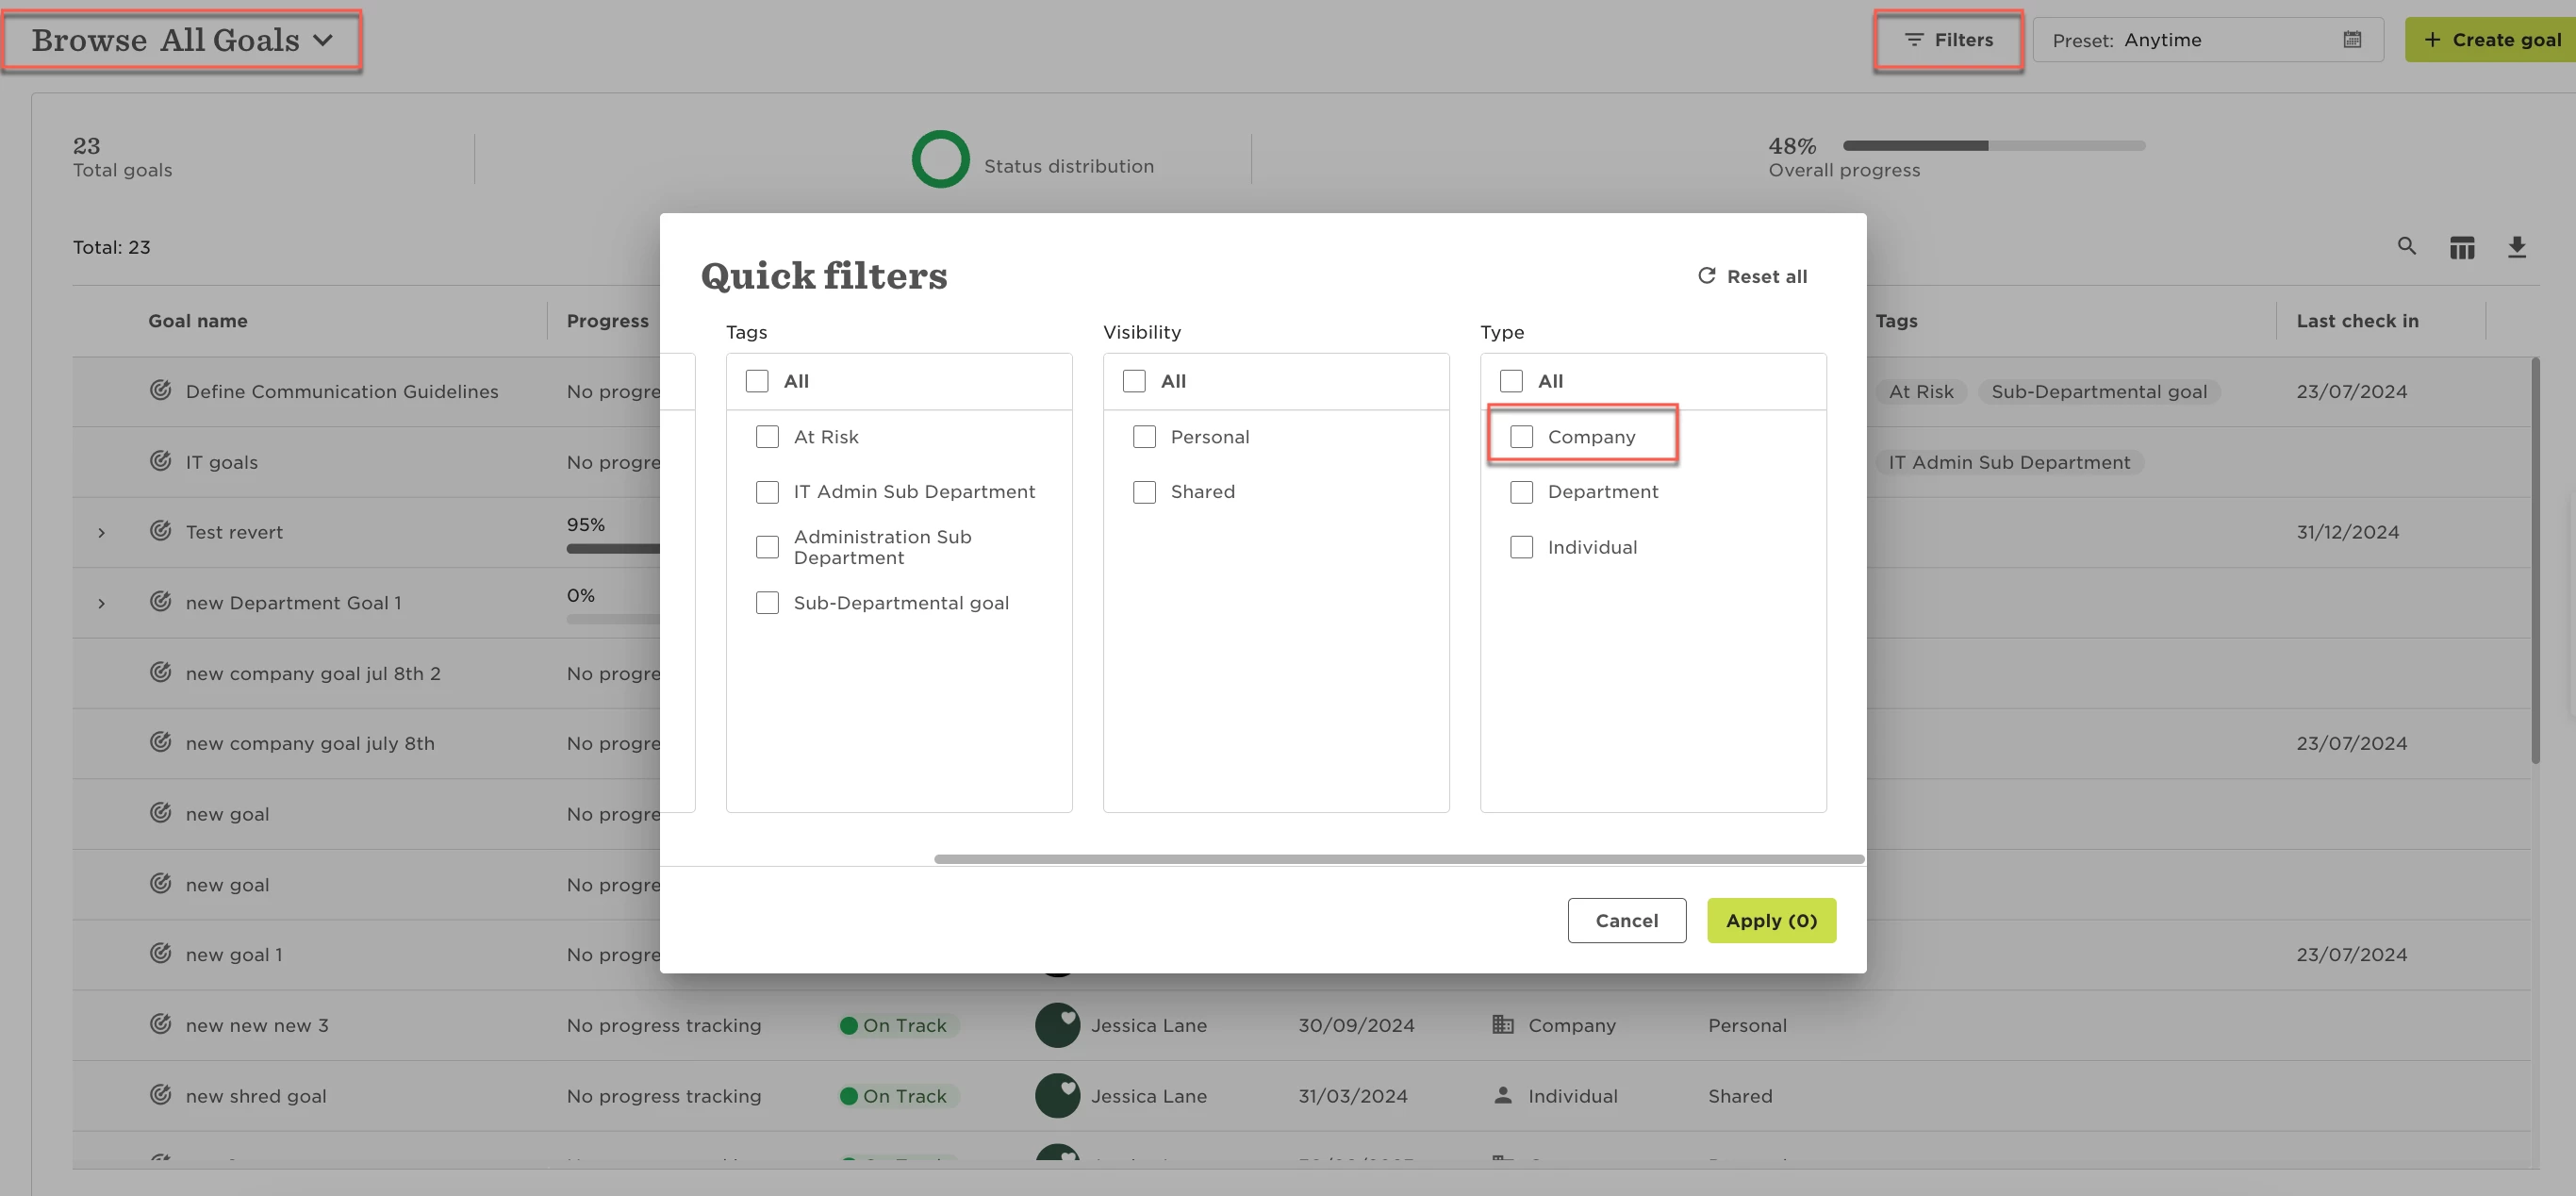The width and height of the screenshot is (2576, 1196).
Task: Click the vertical scrollbar of goals table
Action: coord(2535,560)
